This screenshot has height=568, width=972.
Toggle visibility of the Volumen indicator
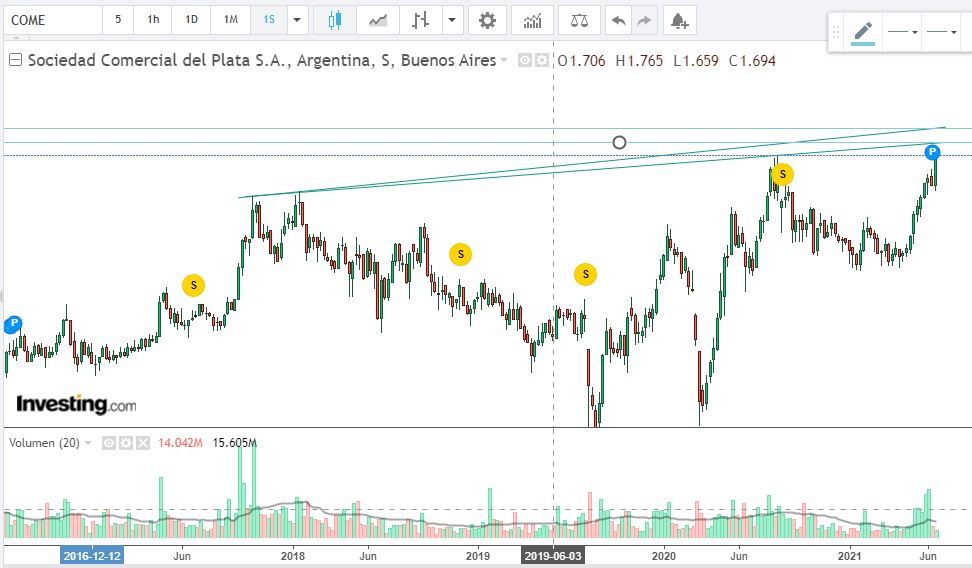click(x=110, y=443)
